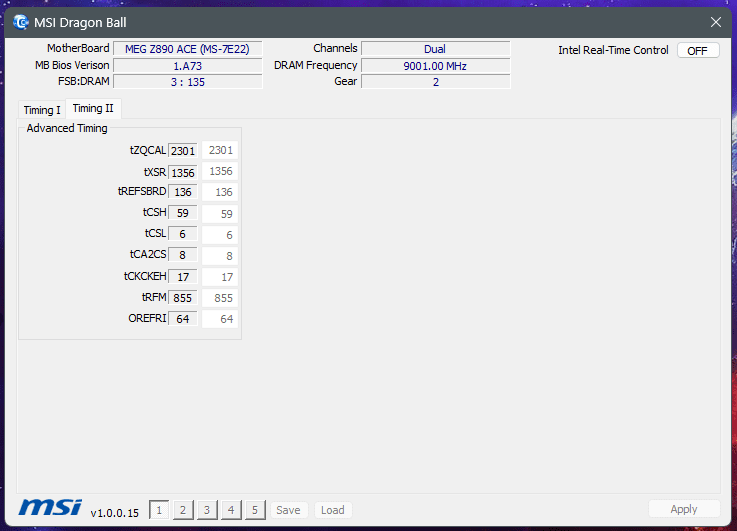
Task: Click the Apply button
Action: (684, 509)
